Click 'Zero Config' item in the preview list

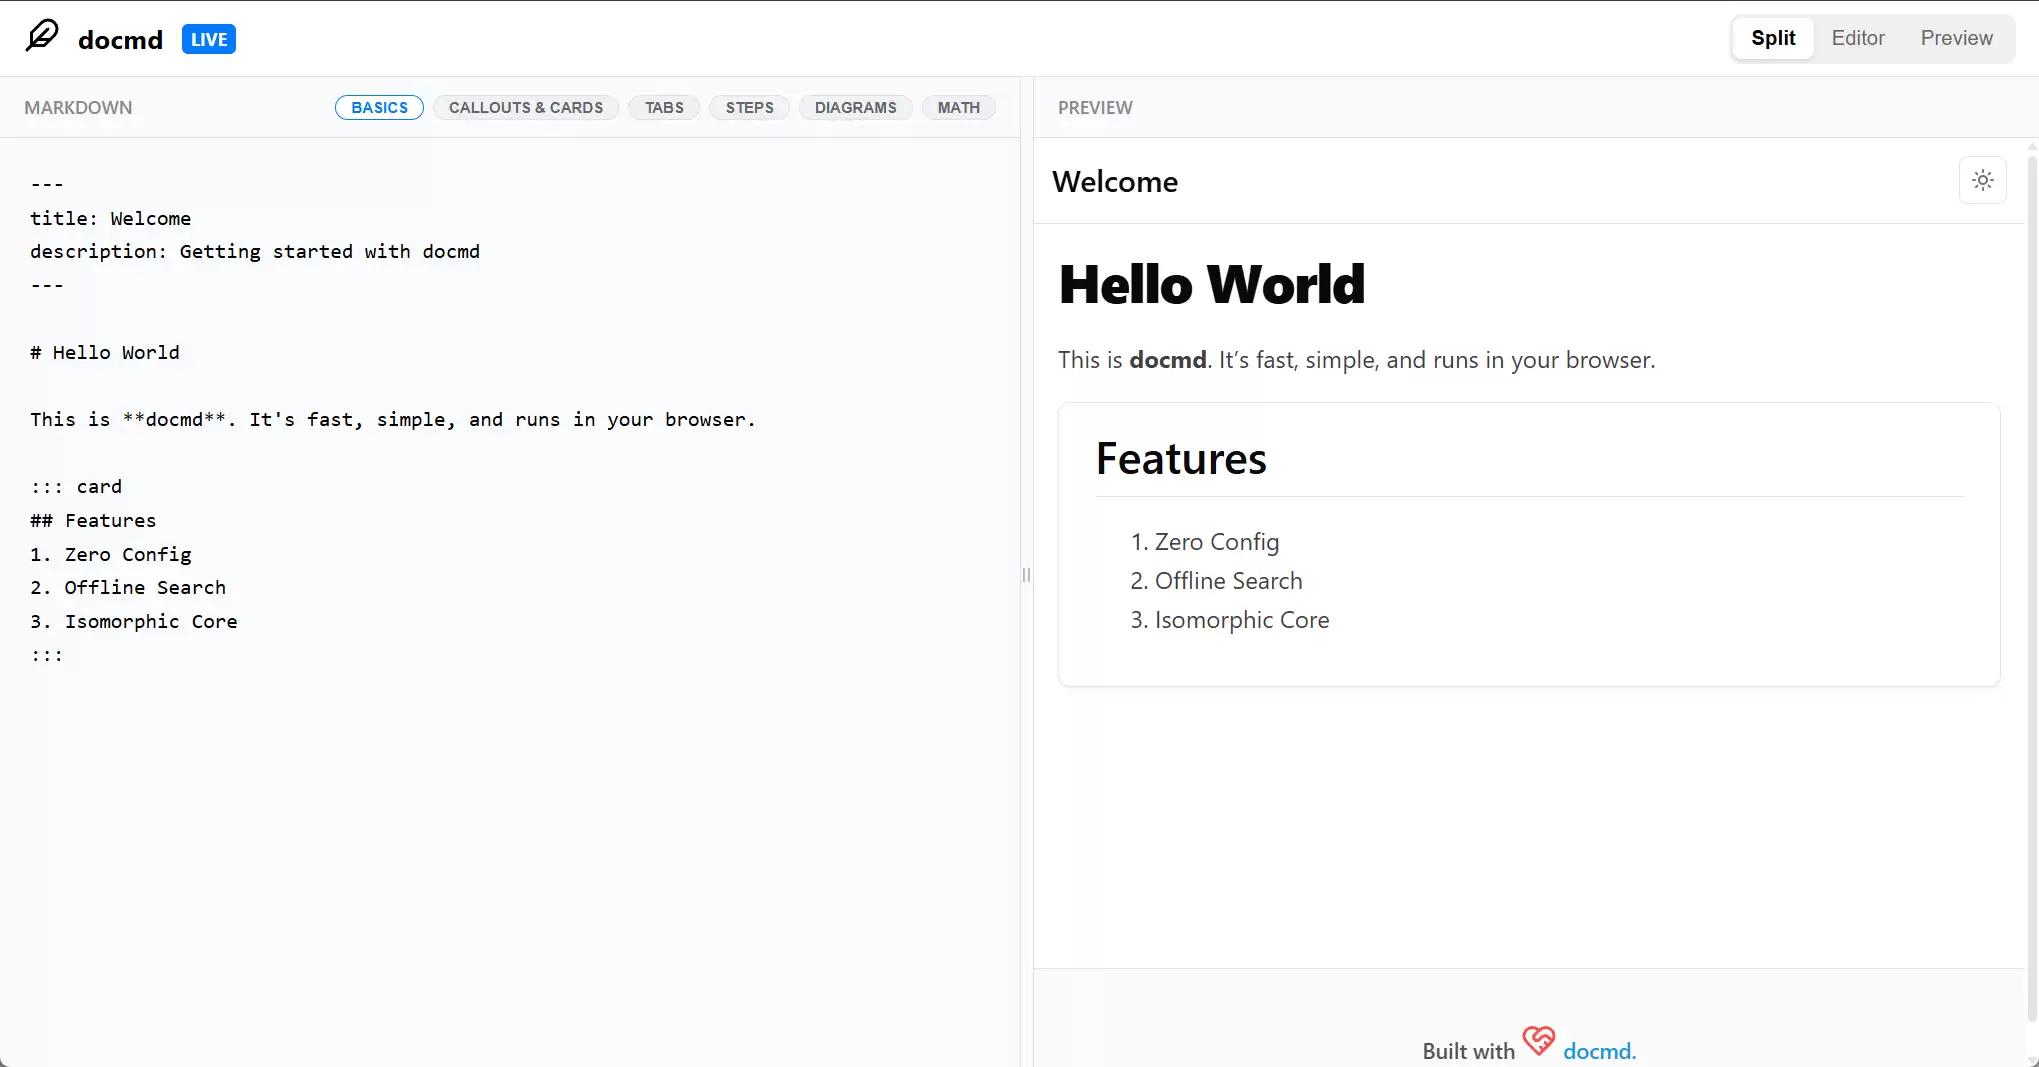click(1217, 542)
